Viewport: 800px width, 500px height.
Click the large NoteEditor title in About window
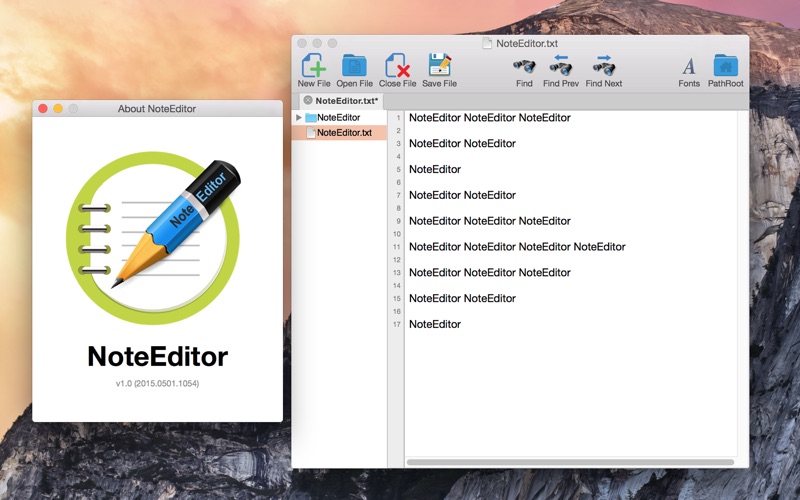point(157,356)
